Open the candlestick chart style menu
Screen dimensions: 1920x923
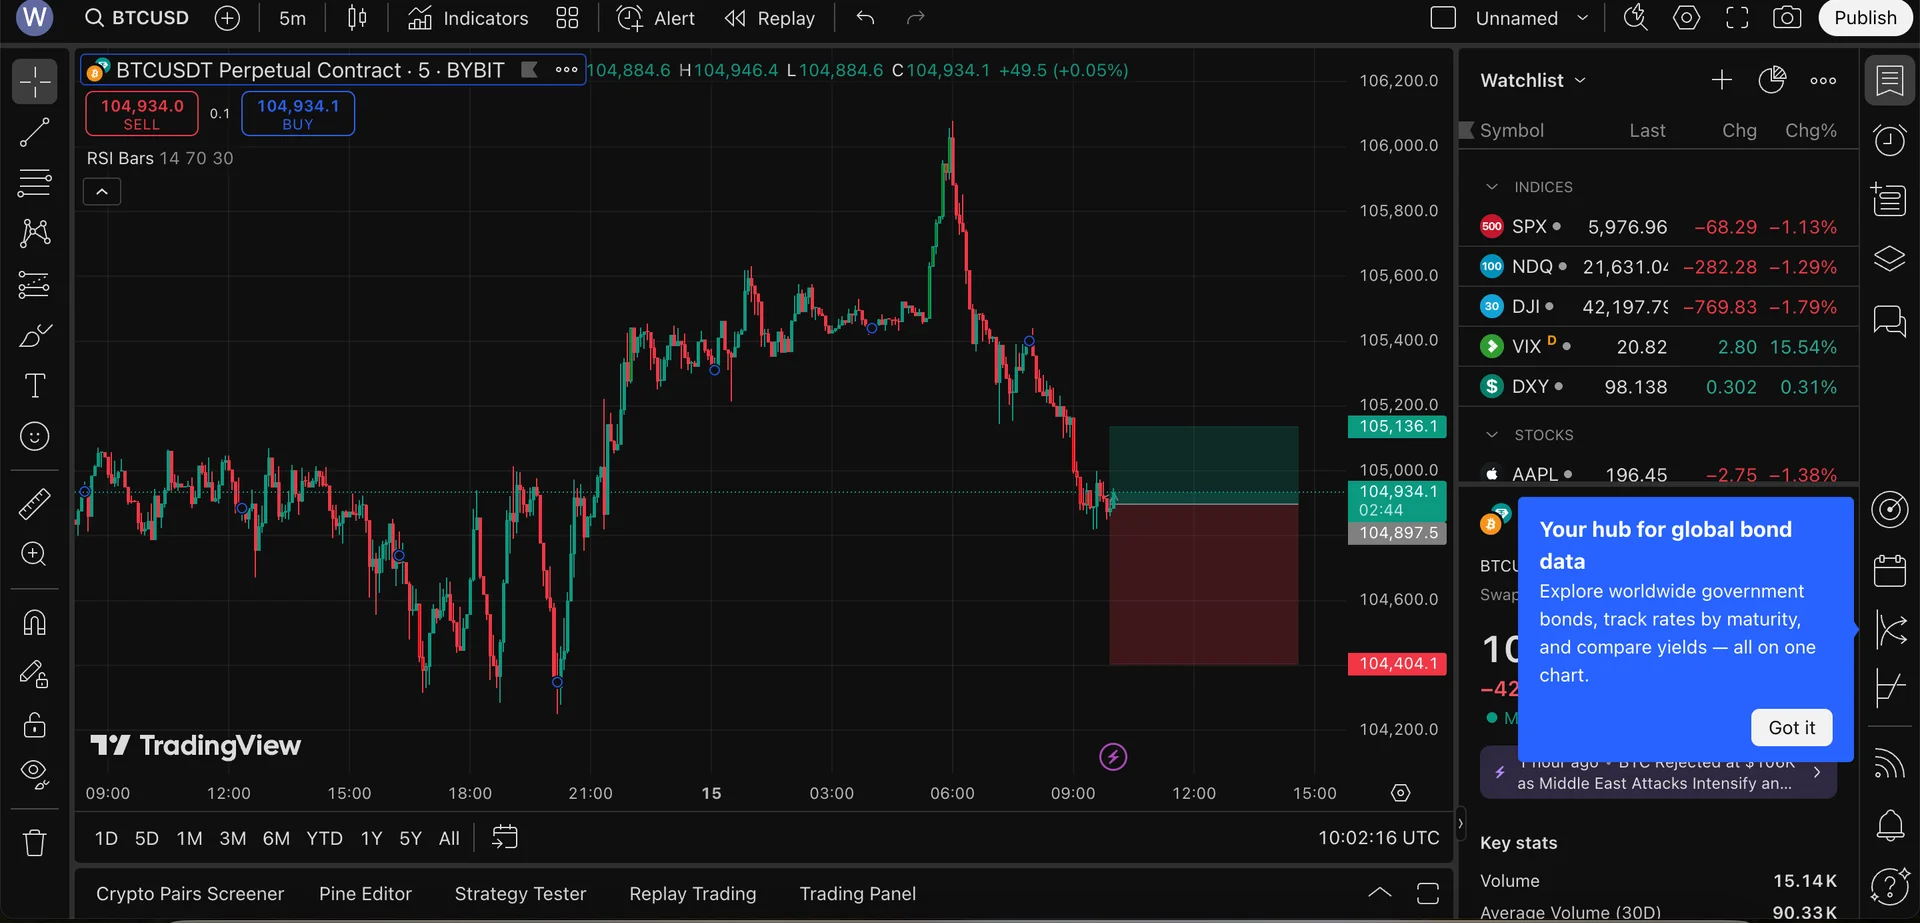click(x=357, y=18)
